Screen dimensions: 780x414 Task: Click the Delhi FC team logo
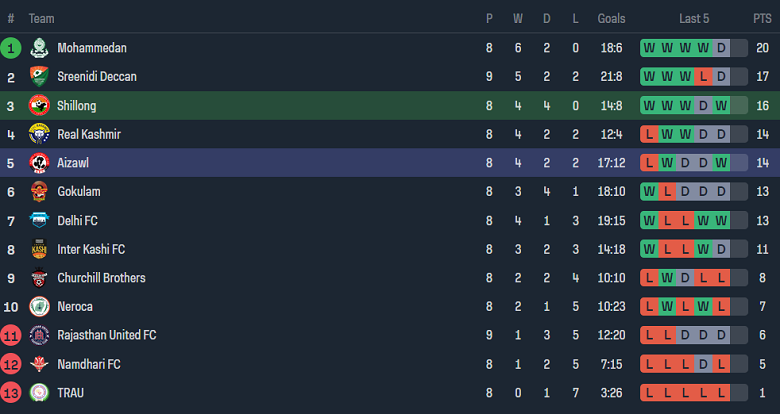pyautogui.click(x=39, y=220)
